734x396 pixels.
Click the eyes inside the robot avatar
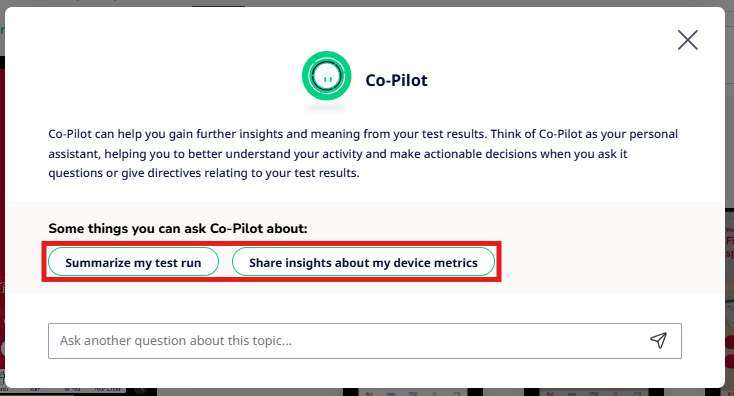328,79
